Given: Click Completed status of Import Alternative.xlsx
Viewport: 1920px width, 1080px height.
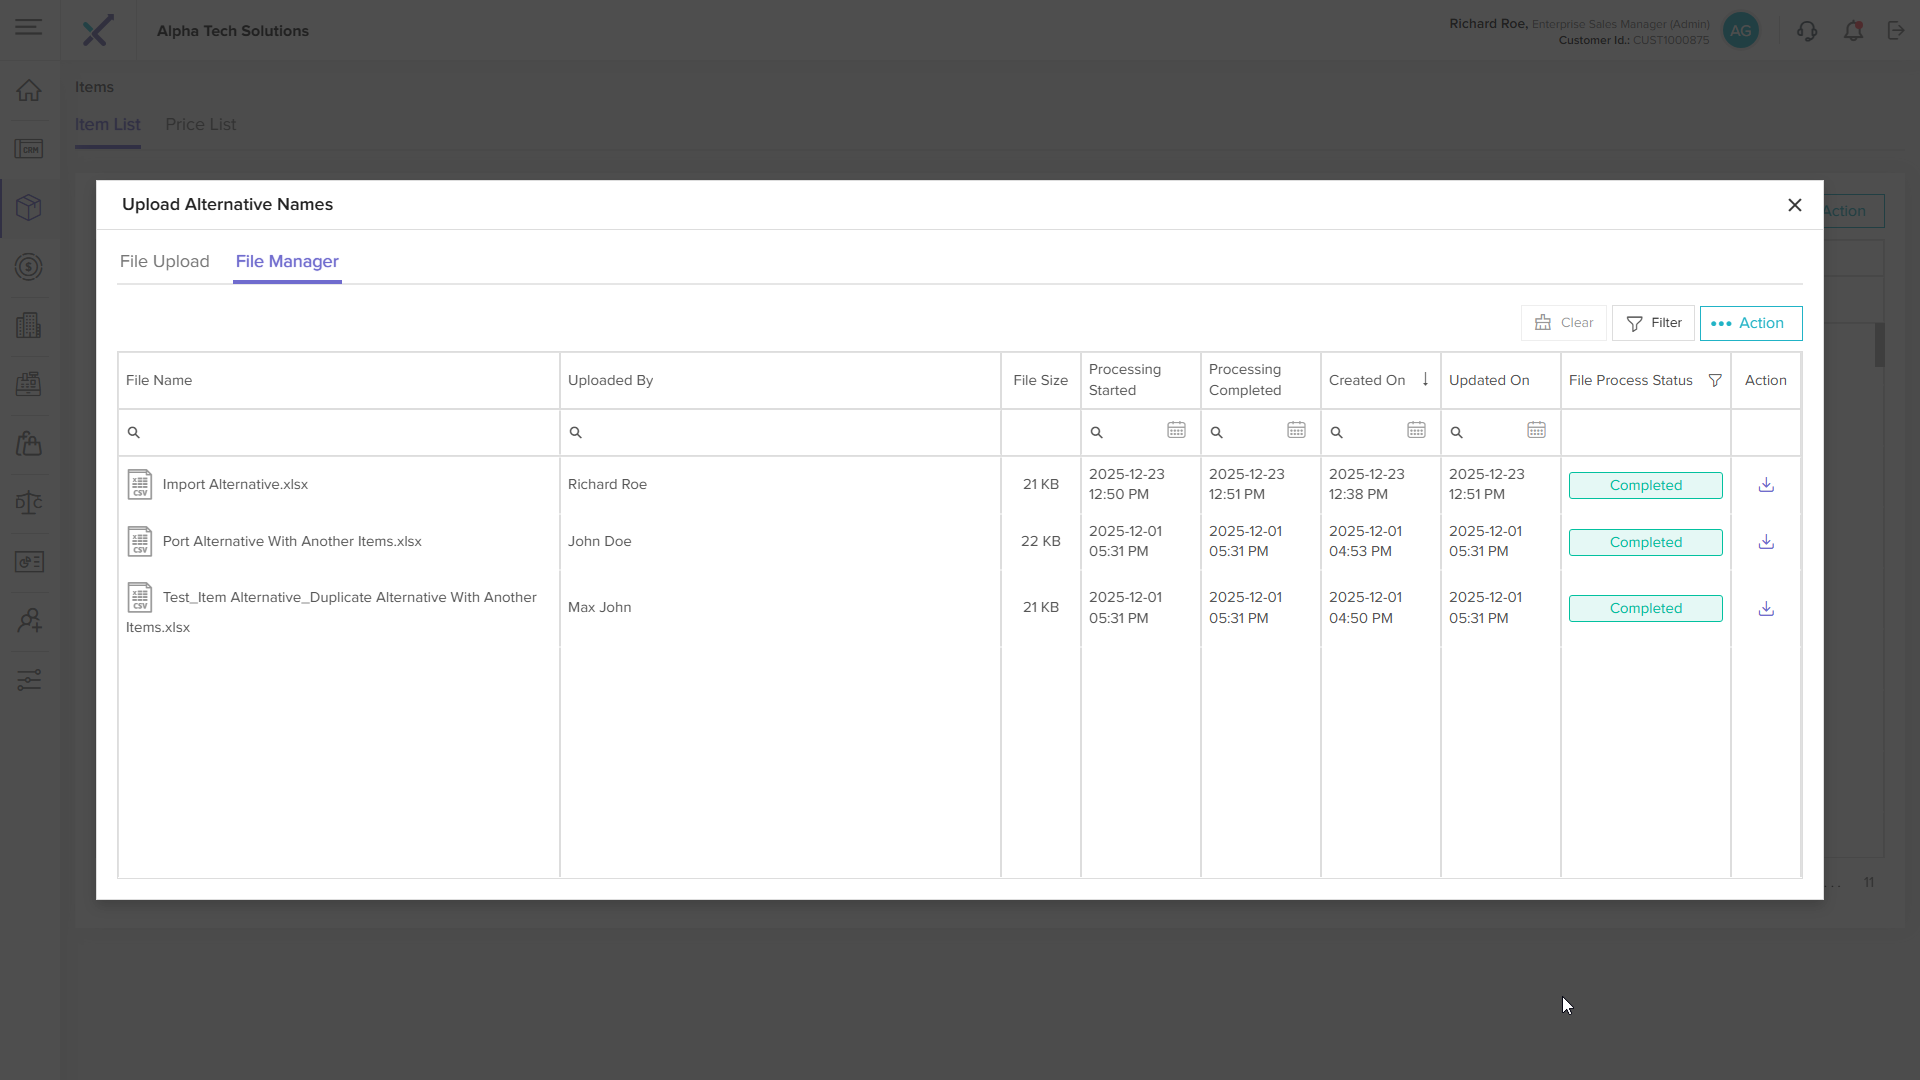Looking at the screenshot, I should [1645, 485].
